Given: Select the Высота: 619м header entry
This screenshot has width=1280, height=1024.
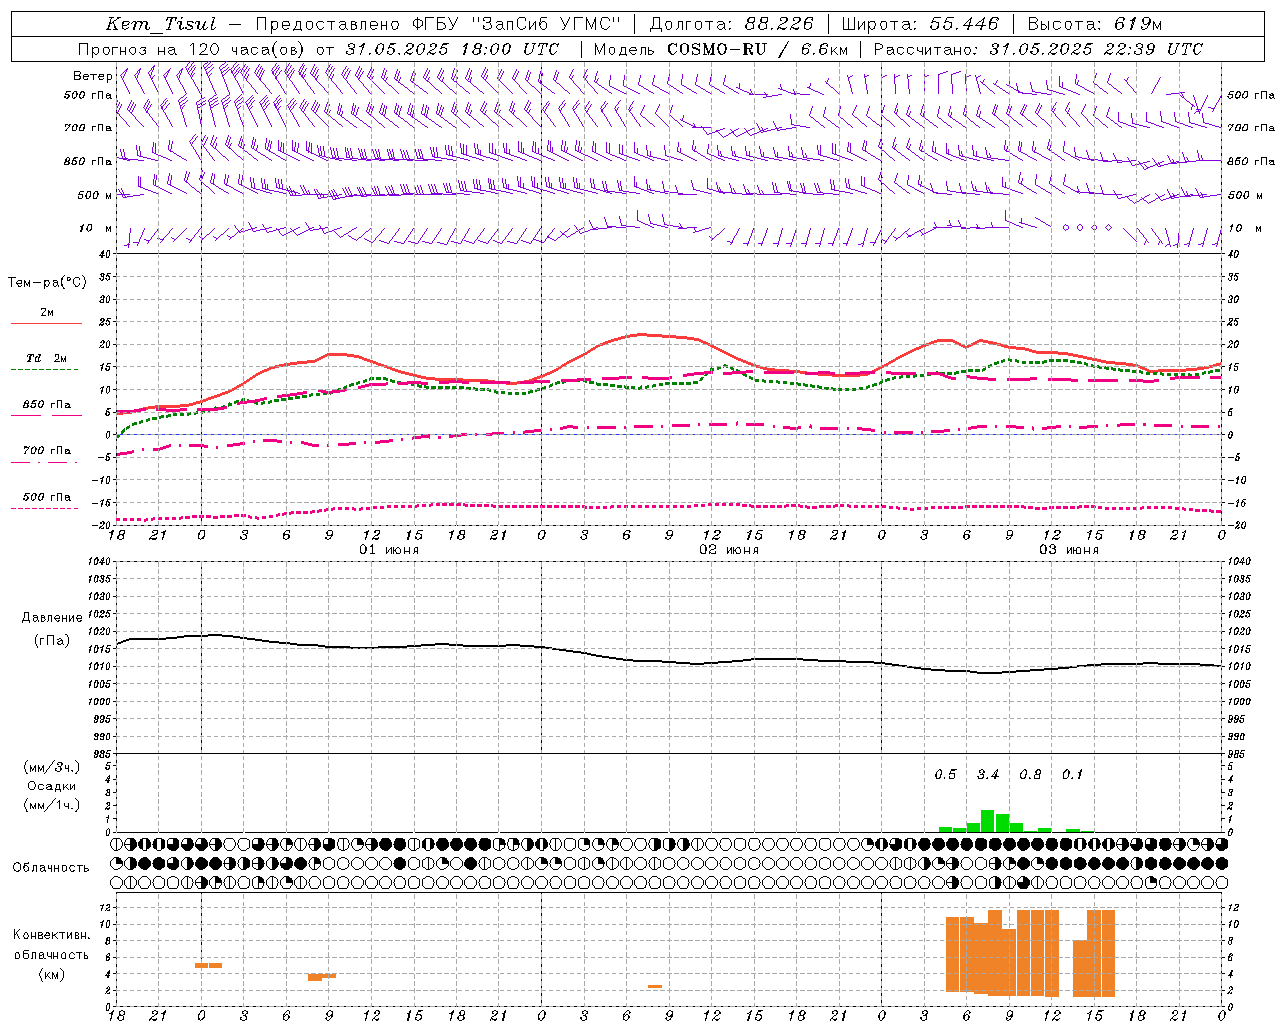Looking at the screenshot, I should [1094, 24].
